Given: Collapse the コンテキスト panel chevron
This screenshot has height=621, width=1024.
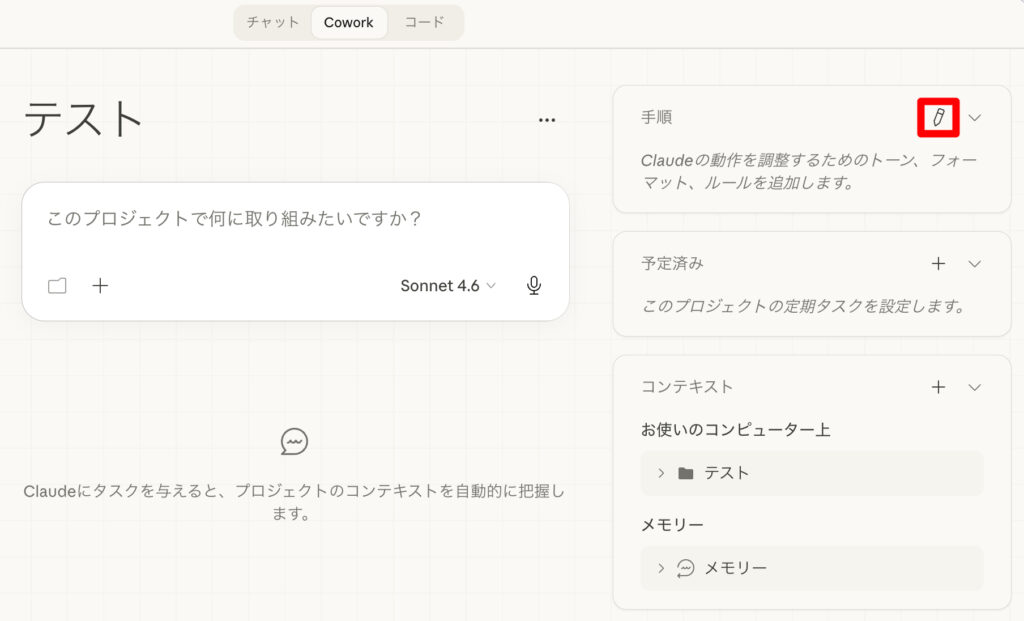Looking at the screenshot, I should (975, 387).
